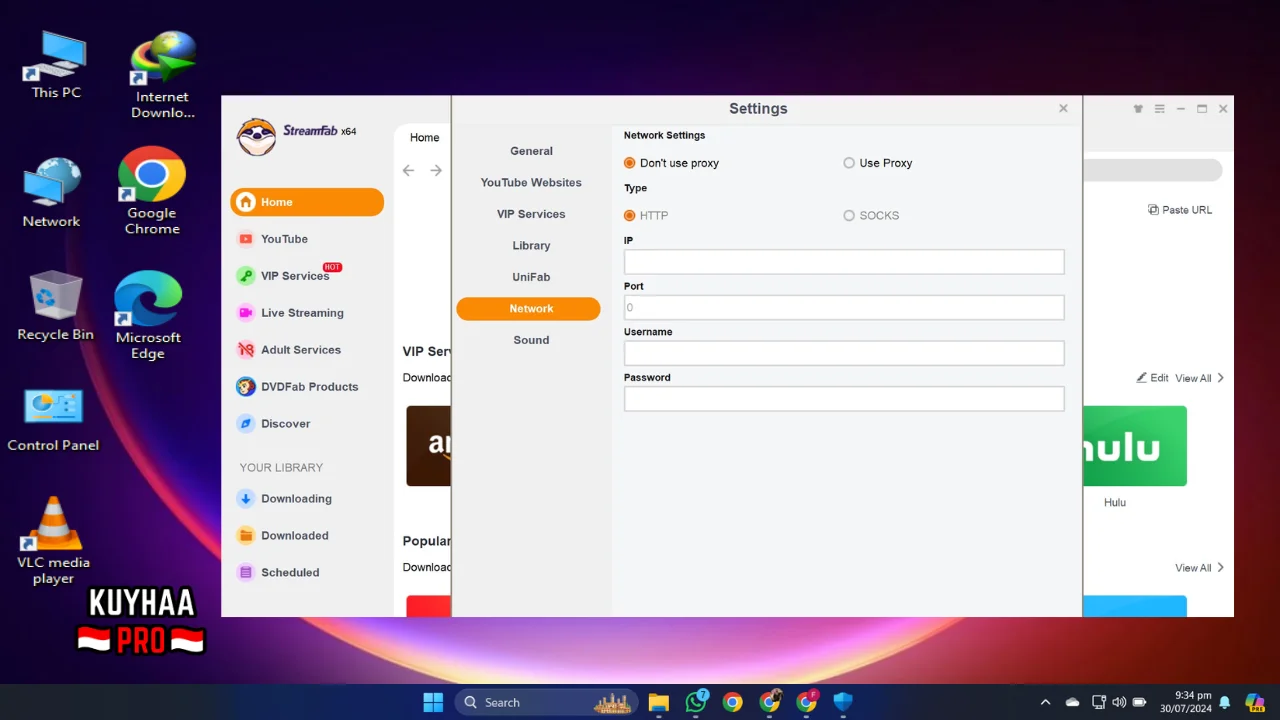
Task: Open Internet Download Manager shortcut
Action: [x=163, y=75]
